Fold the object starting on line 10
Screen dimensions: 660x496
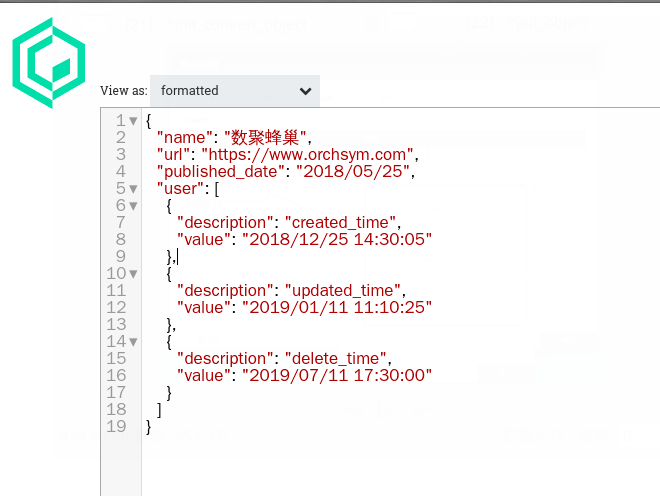pyautogui.click(x=134, y=274)
